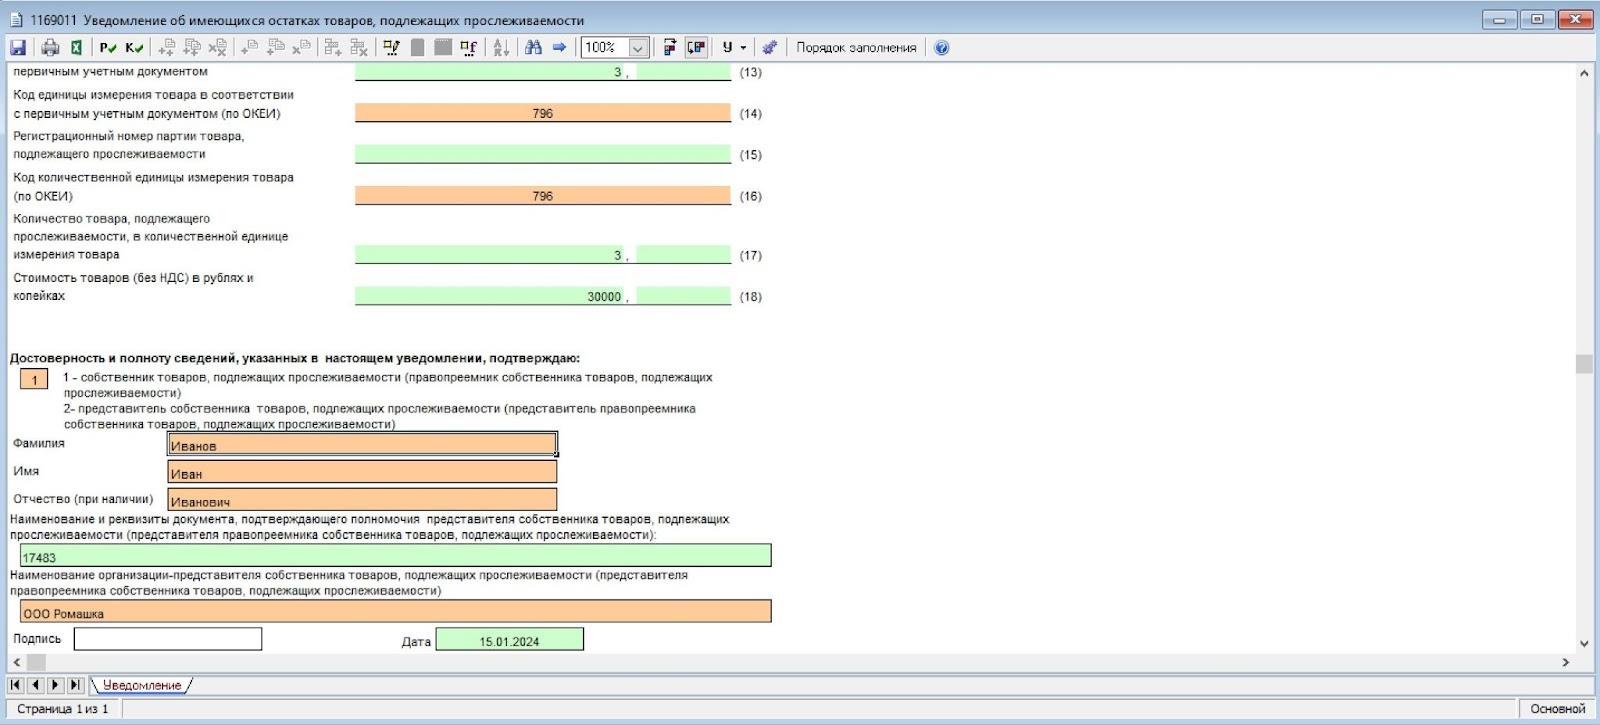The height and width of the screenshot is (725, 1600).
Task: Run the green K check icon
Action: pyautogui.click(x=134, y=47)
